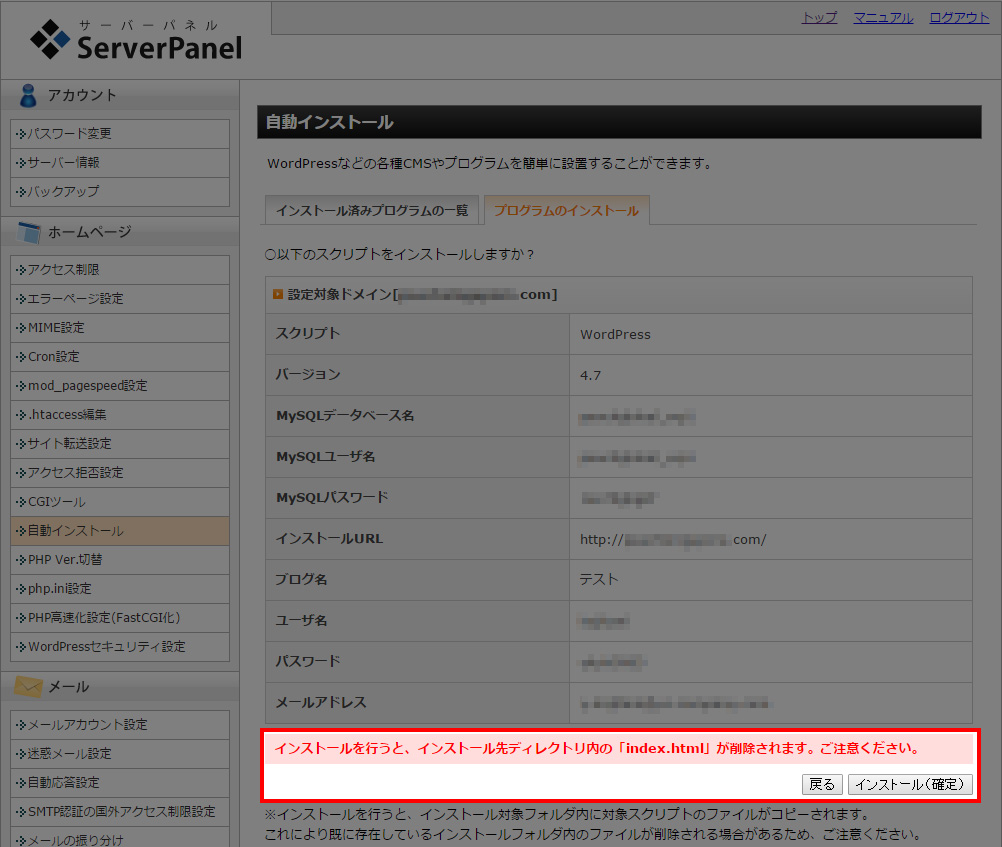Viewport: 1002px width, 847px height.
Task: Go to the トップ link
Action: [818, 17]
